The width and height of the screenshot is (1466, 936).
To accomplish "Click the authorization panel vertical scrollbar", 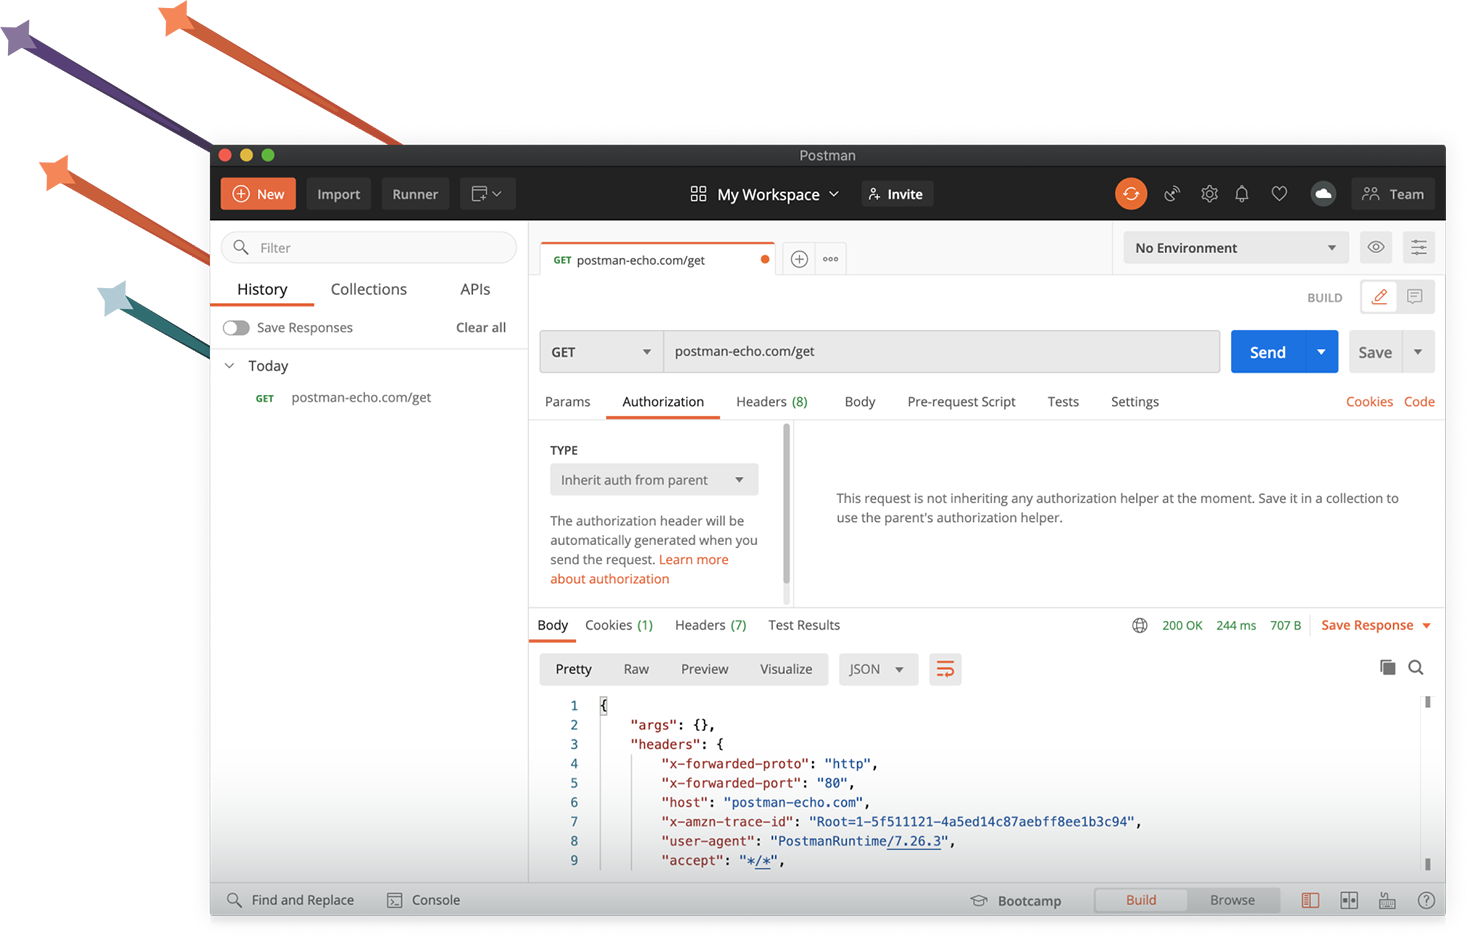I will pyautogui.click(x=786, y=504).
